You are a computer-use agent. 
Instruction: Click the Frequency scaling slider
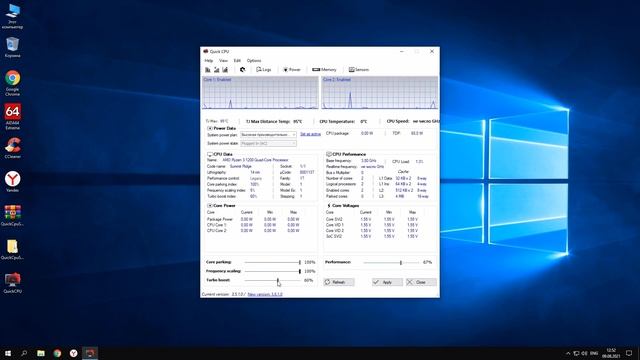pyautogui.click(x=273, y=271)
